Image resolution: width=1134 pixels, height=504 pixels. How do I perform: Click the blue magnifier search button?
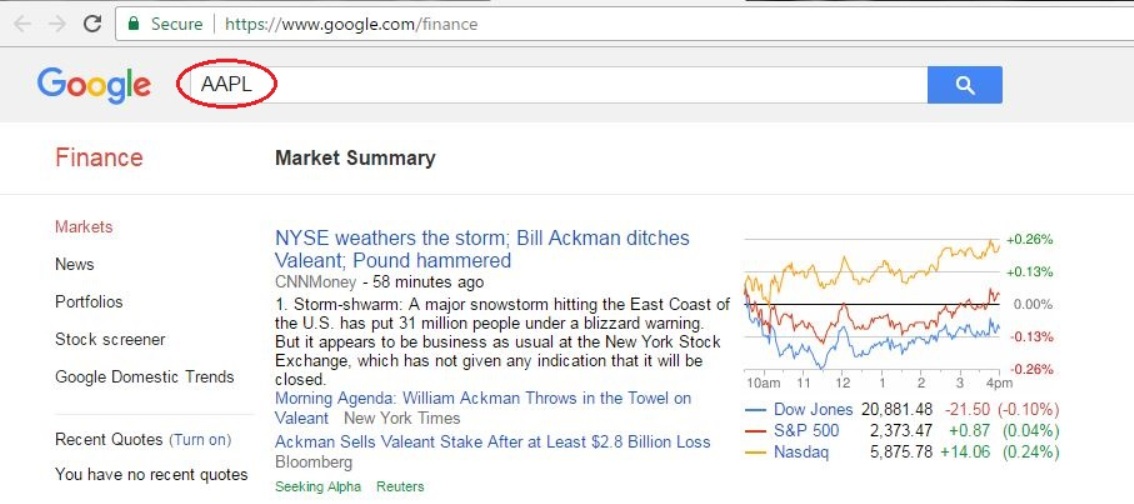pyautogui.click(x=964, y=85)
